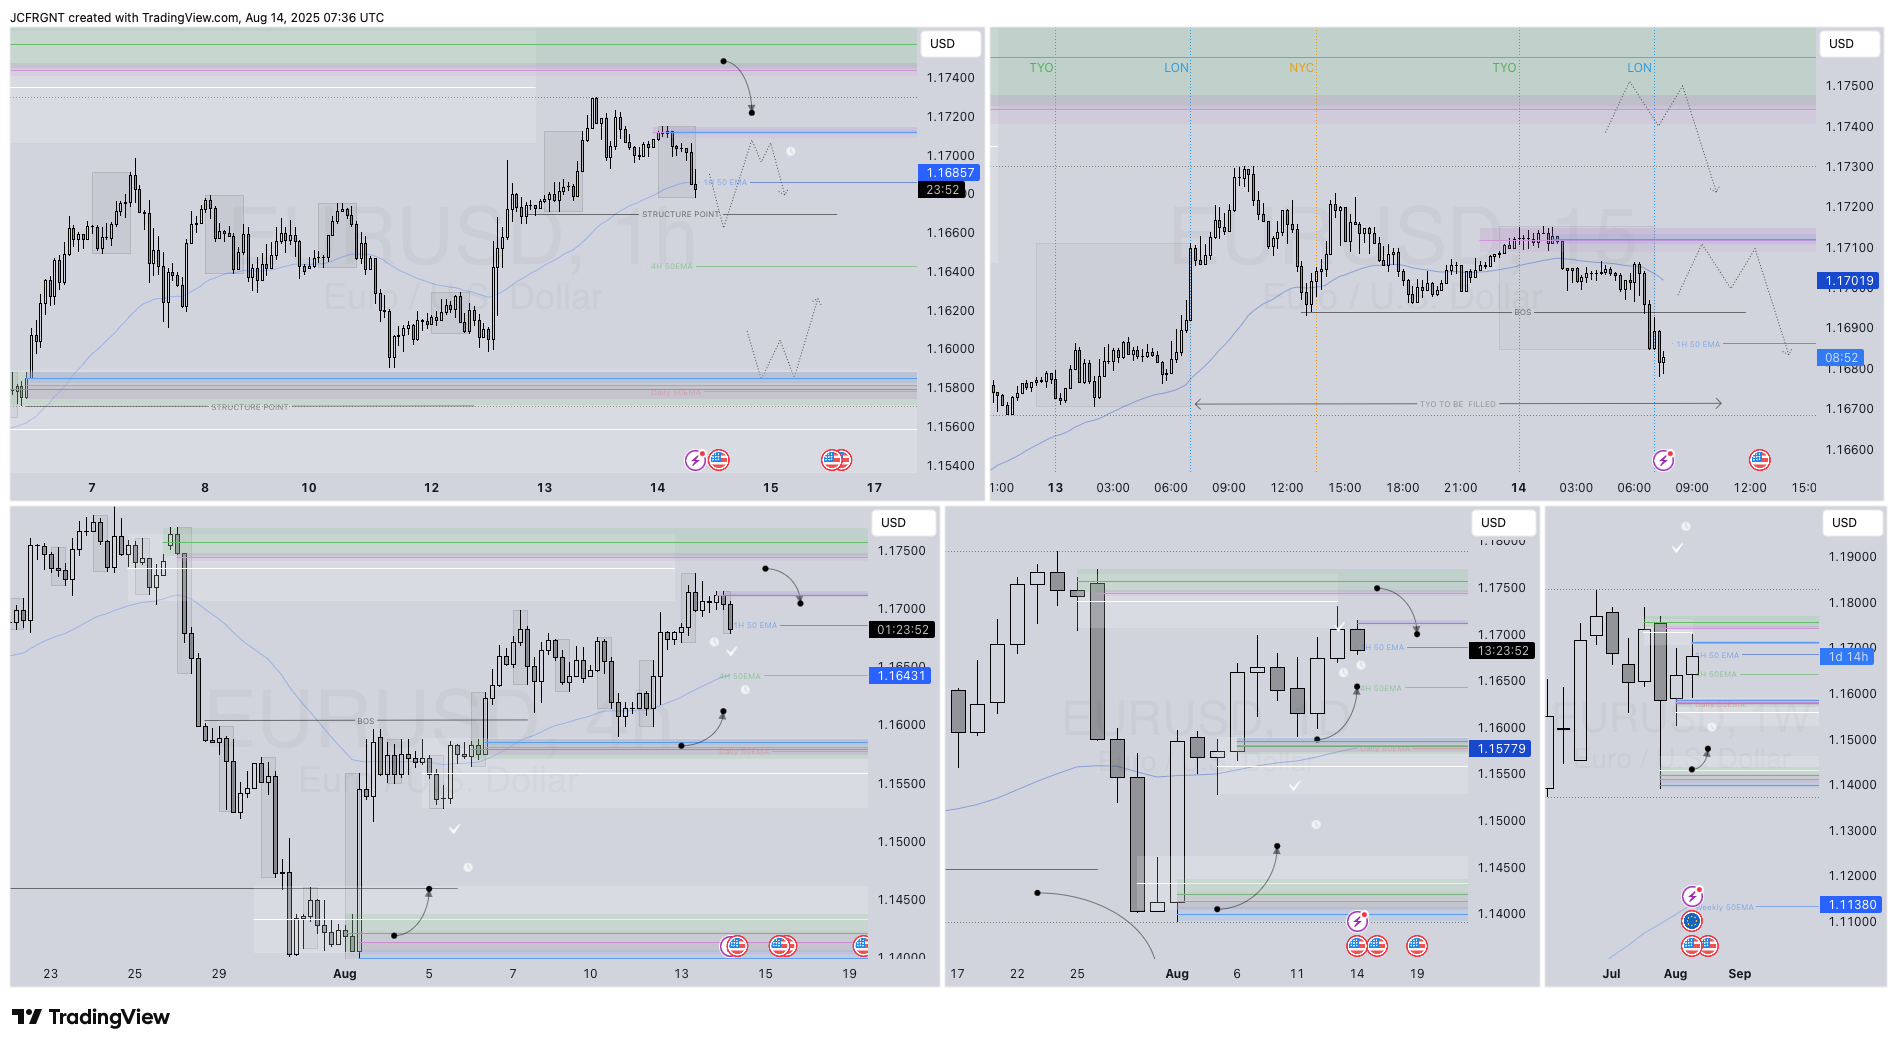Open the USD currency selector on the 15-minute chart

pos(1849,44)
